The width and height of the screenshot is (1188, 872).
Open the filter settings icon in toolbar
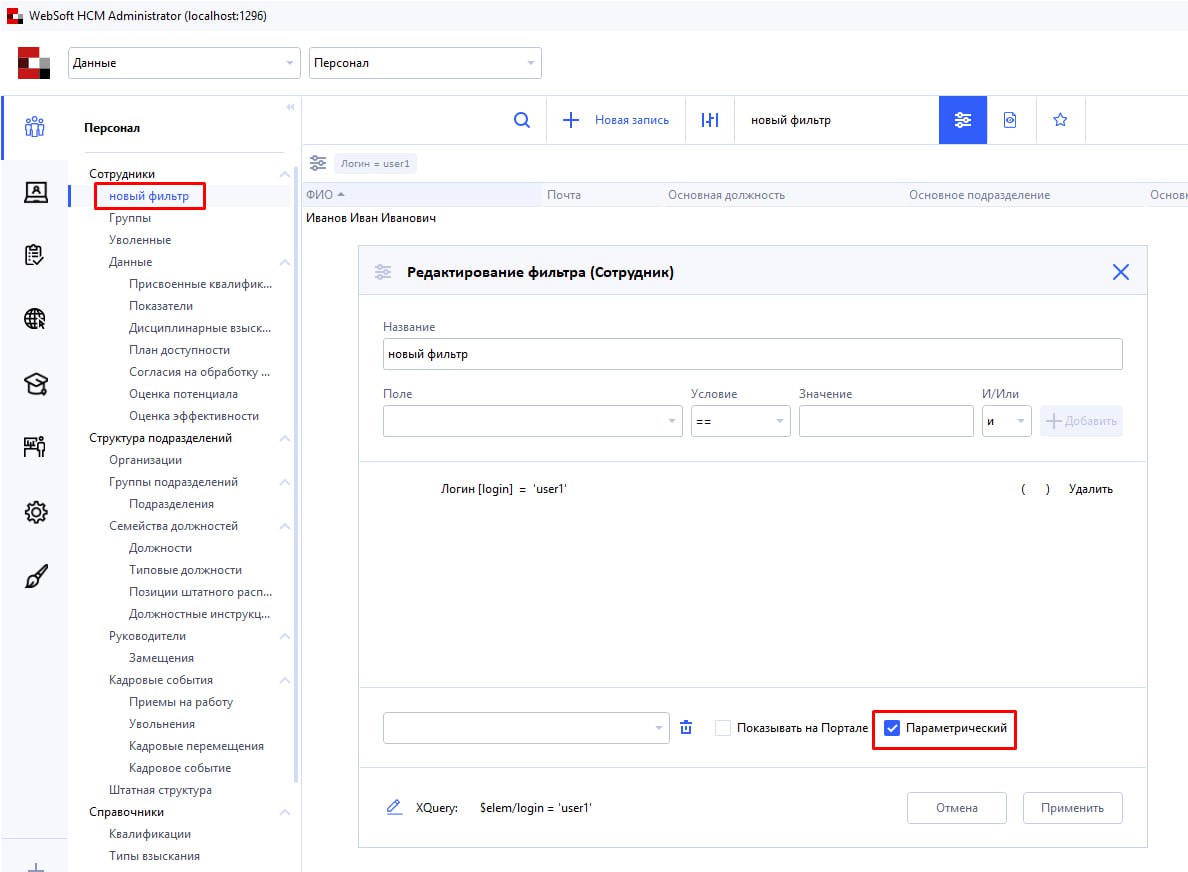tap(962, 120)
